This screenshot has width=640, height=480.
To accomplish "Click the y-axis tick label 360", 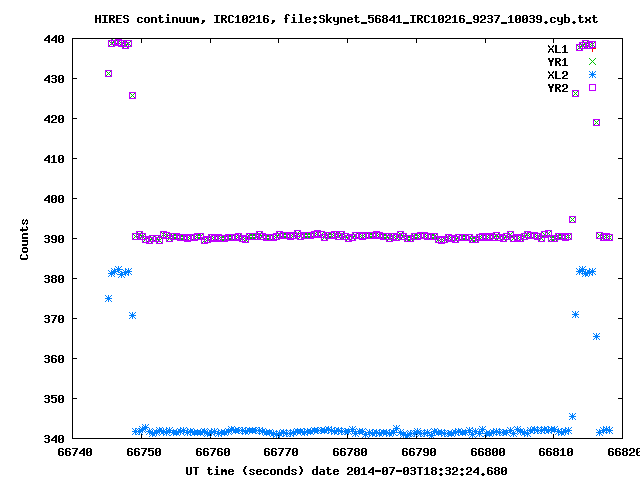I will coord(54,359).
